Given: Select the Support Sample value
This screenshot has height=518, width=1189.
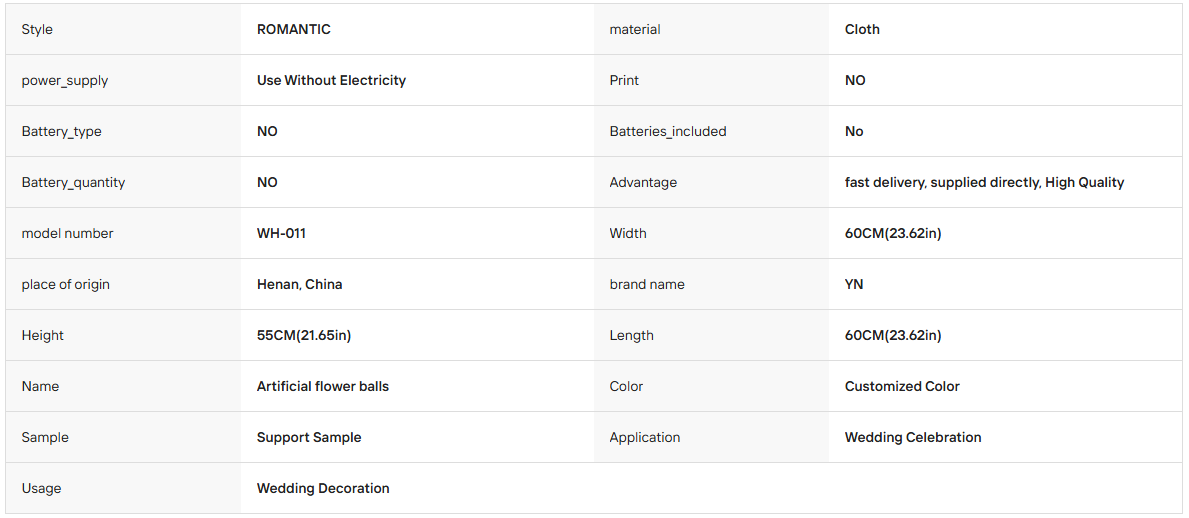Looking at the screenshot, I should coord(309,438).
